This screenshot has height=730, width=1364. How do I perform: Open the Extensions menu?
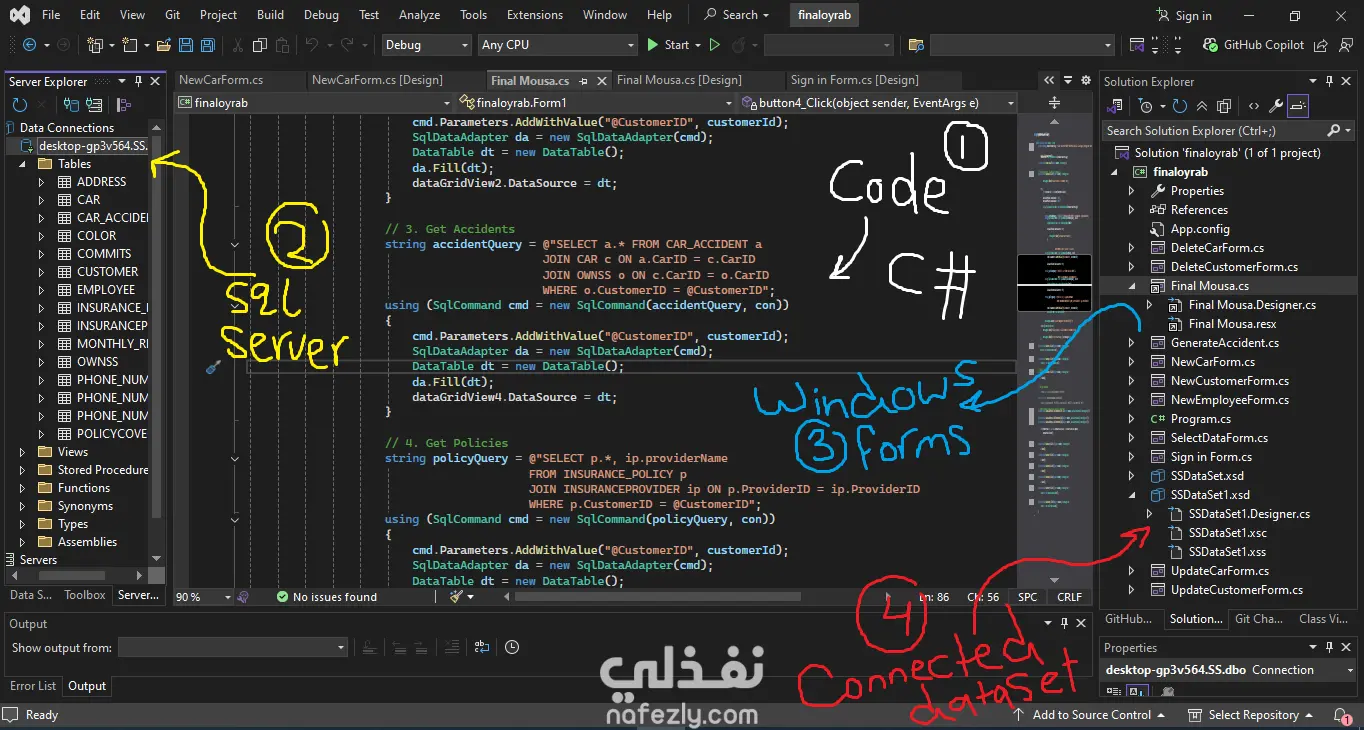(535, 15)
